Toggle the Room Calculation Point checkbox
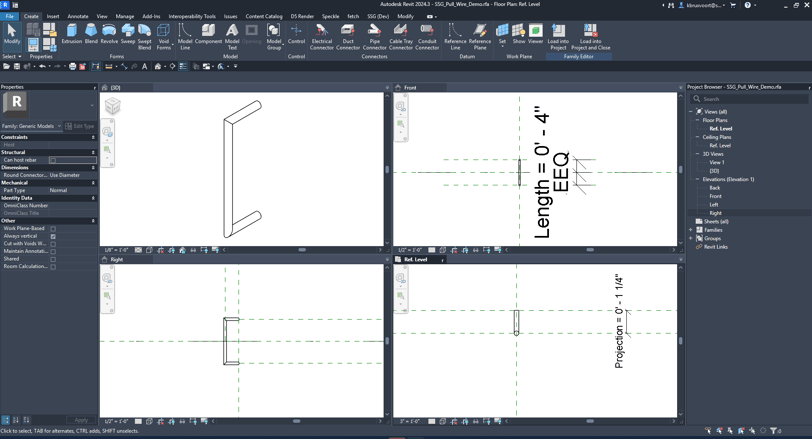Screen dimensions: 812x439 click(x=53, y=267)
